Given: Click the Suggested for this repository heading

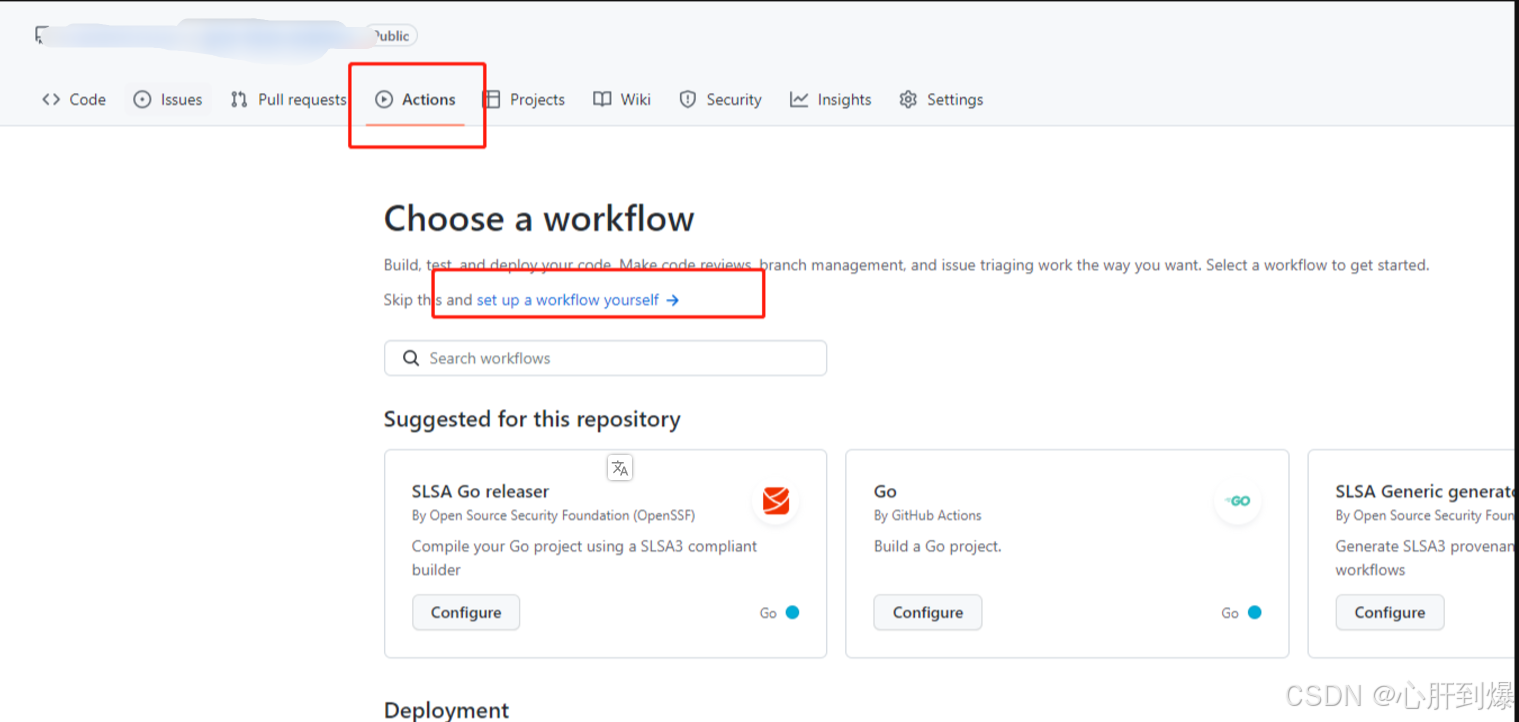Looking at the screenshot, I should coord(532,419).
